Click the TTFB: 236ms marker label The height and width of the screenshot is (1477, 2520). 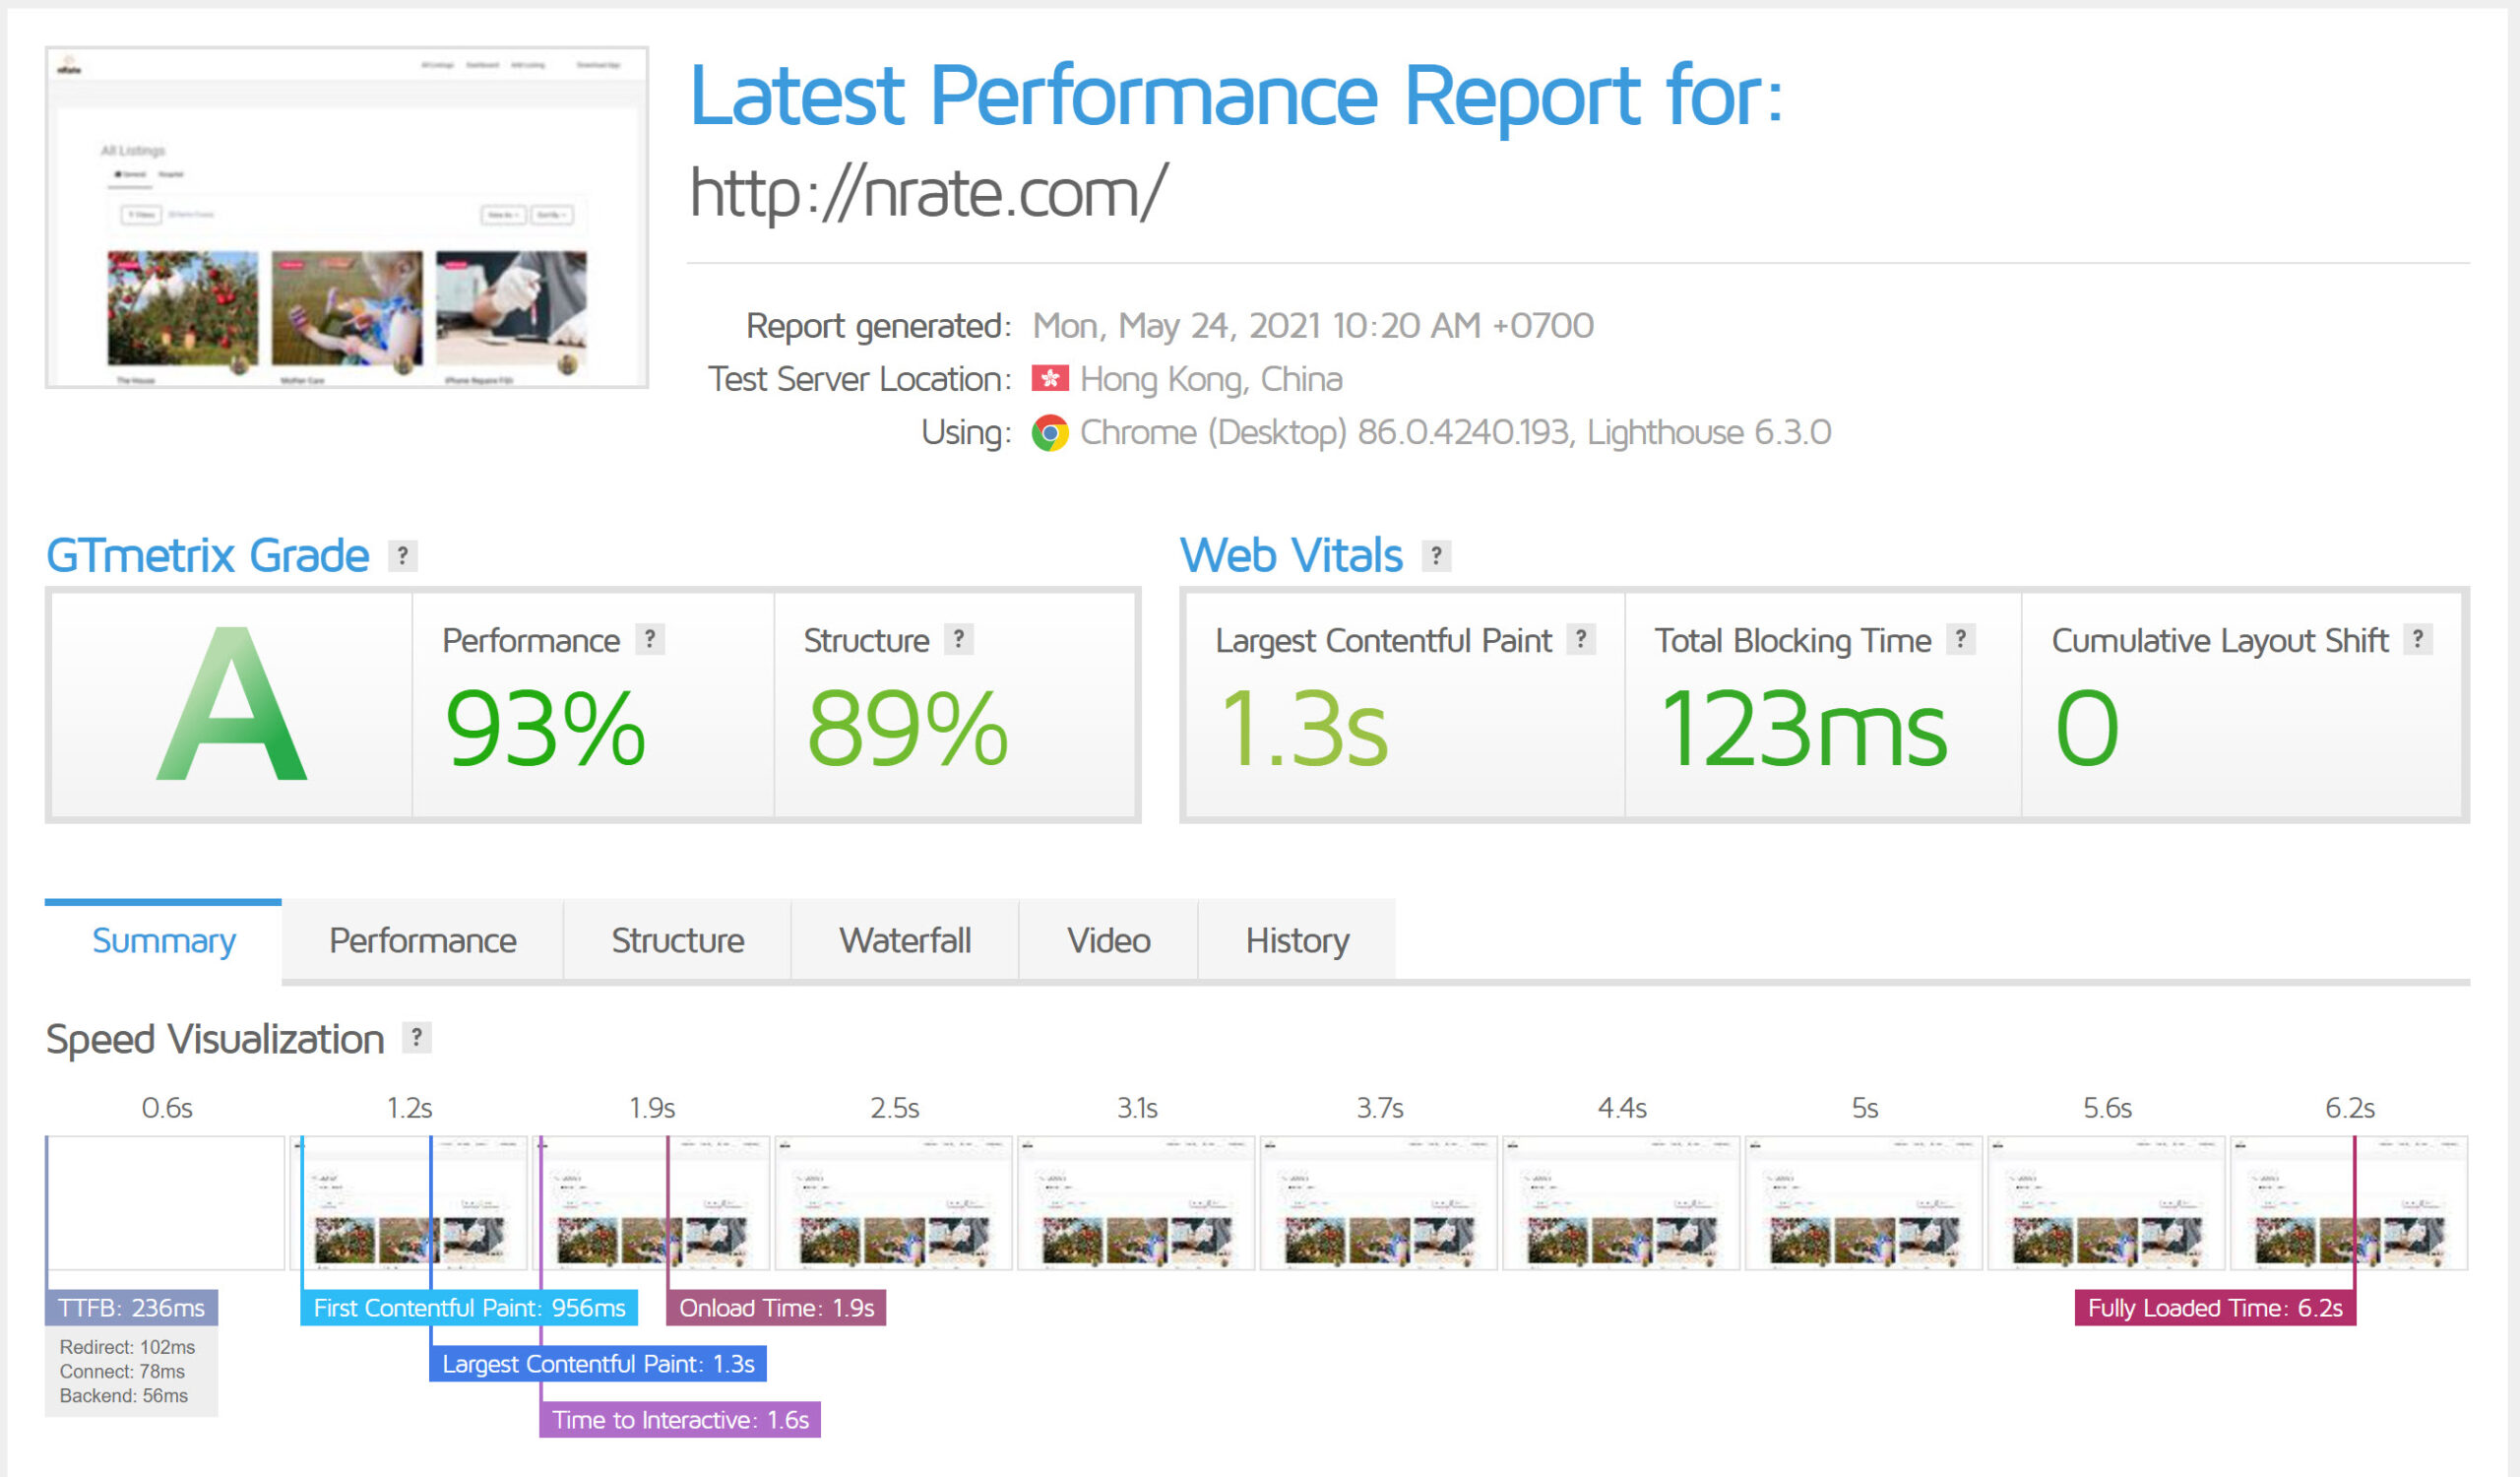[x=131, y=1308]
